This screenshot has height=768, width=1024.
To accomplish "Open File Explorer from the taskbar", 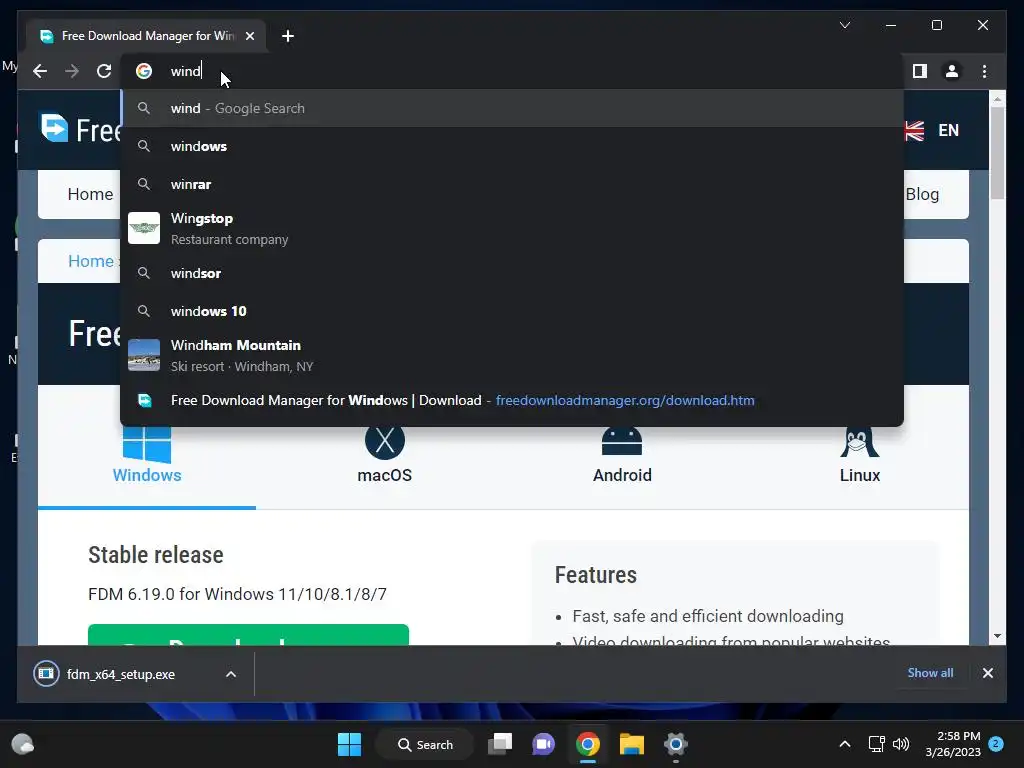I will tap(632, 744).
